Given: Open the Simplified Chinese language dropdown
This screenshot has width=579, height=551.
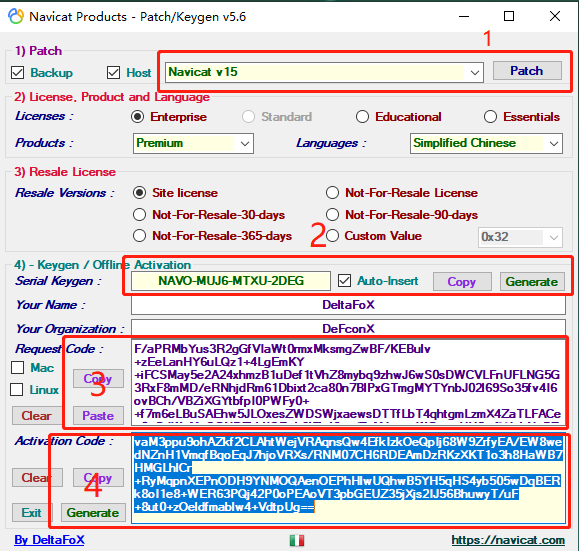Looking at the screenshot, I should 486,143.
